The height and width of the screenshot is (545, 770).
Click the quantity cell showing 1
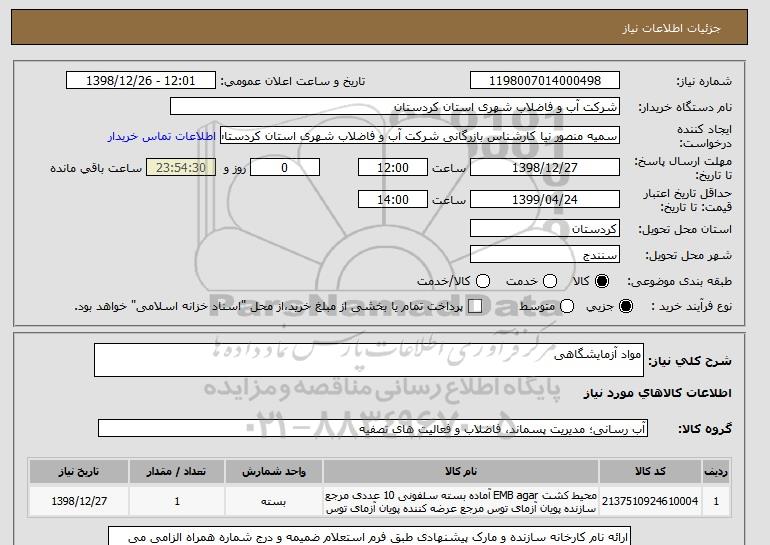177,501
